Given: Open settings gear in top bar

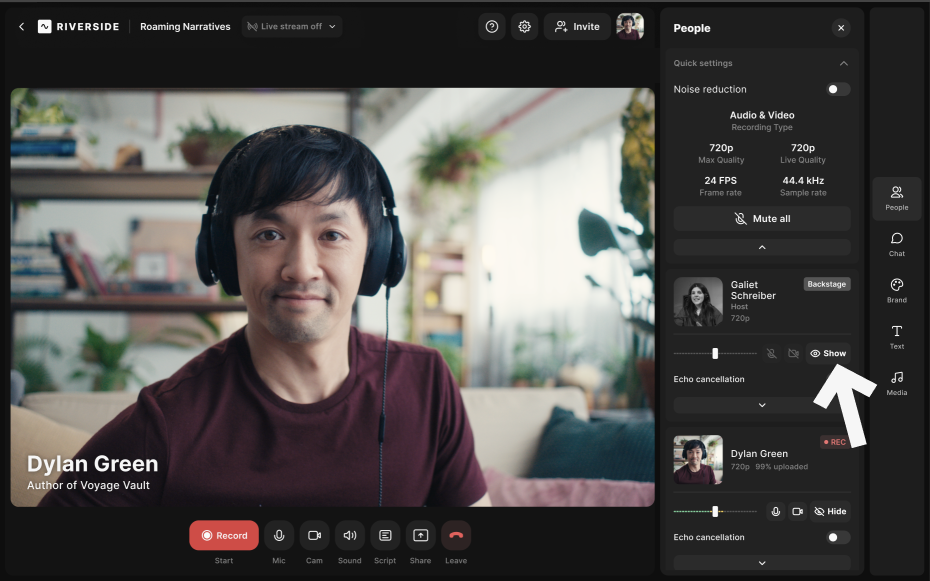Looking at the screenshot, I should pyautogui.click(x=524, y=27).
